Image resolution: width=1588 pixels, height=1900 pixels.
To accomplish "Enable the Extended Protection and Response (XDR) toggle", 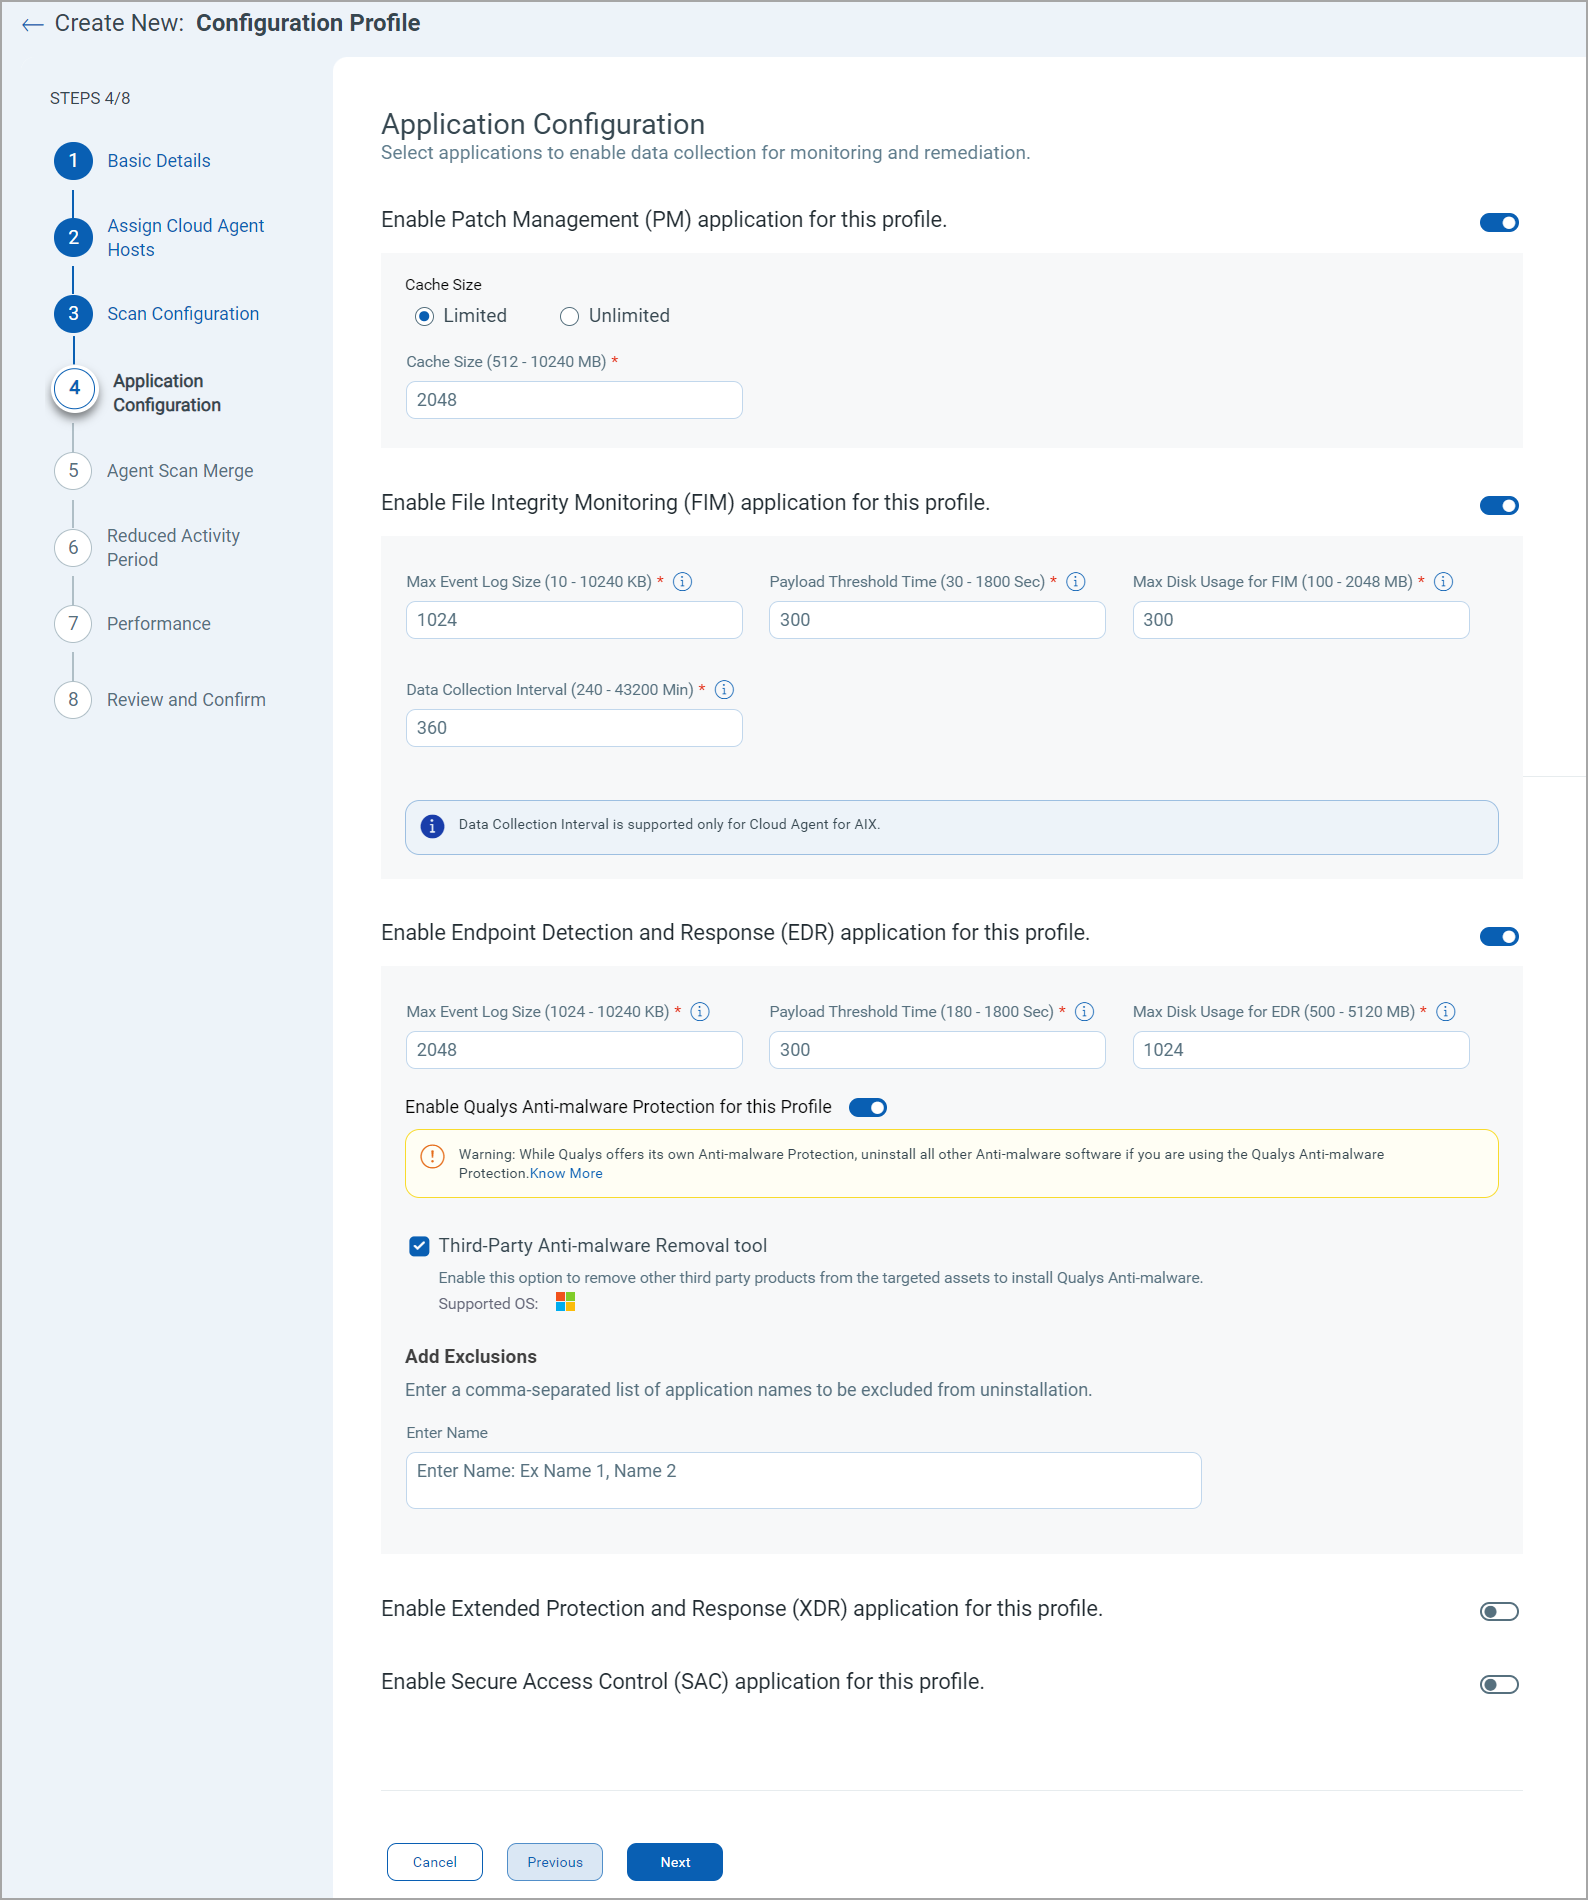I will (1499, 1612).
